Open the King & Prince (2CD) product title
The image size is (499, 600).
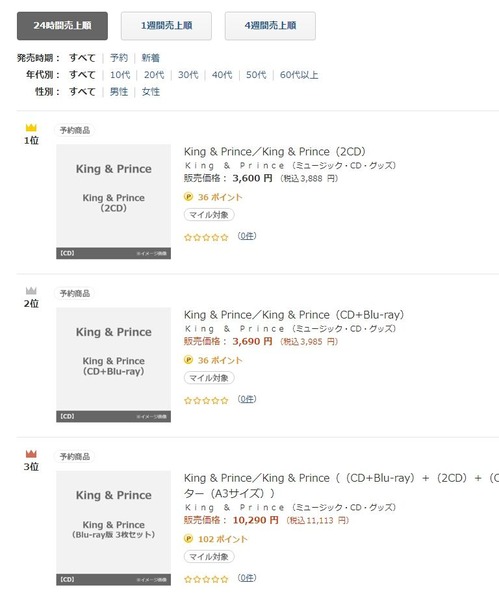(x=275, y=152)
